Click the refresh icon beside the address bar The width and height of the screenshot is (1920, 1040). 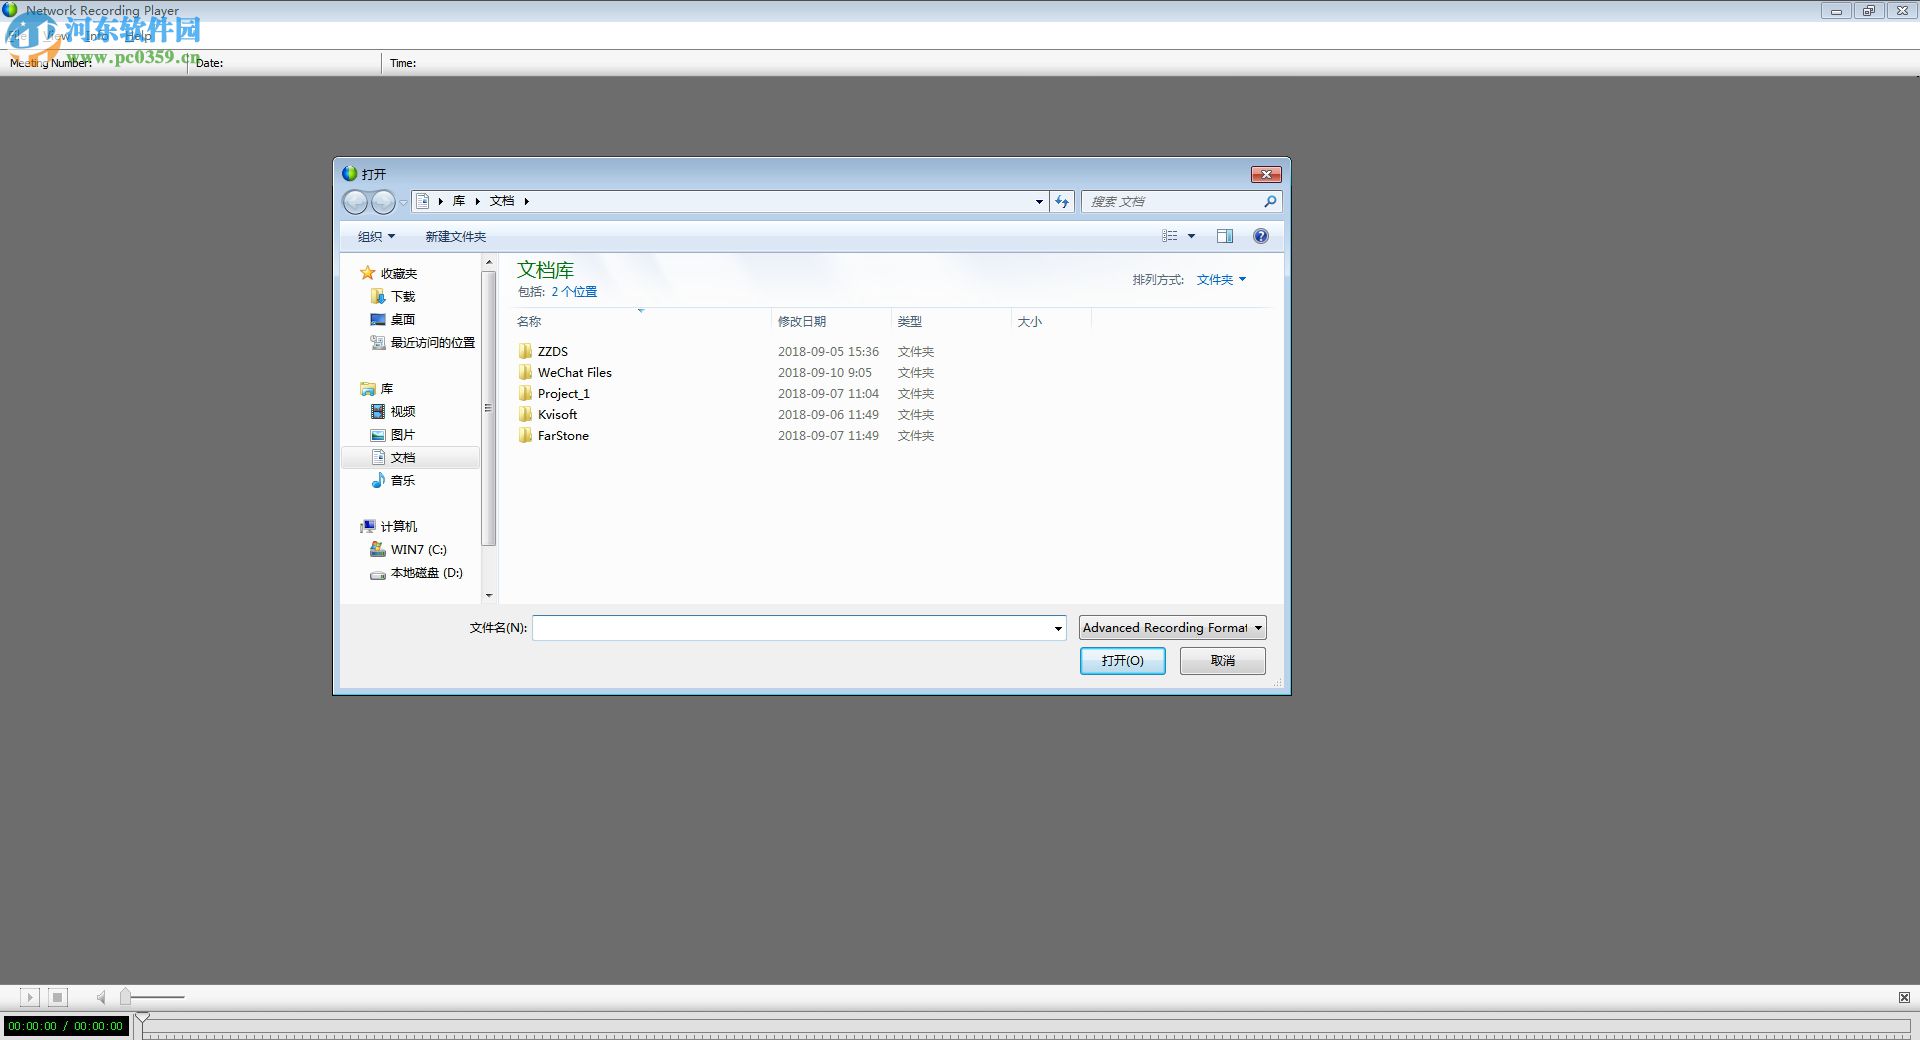pyautogui.click(x=1062, y=201)
